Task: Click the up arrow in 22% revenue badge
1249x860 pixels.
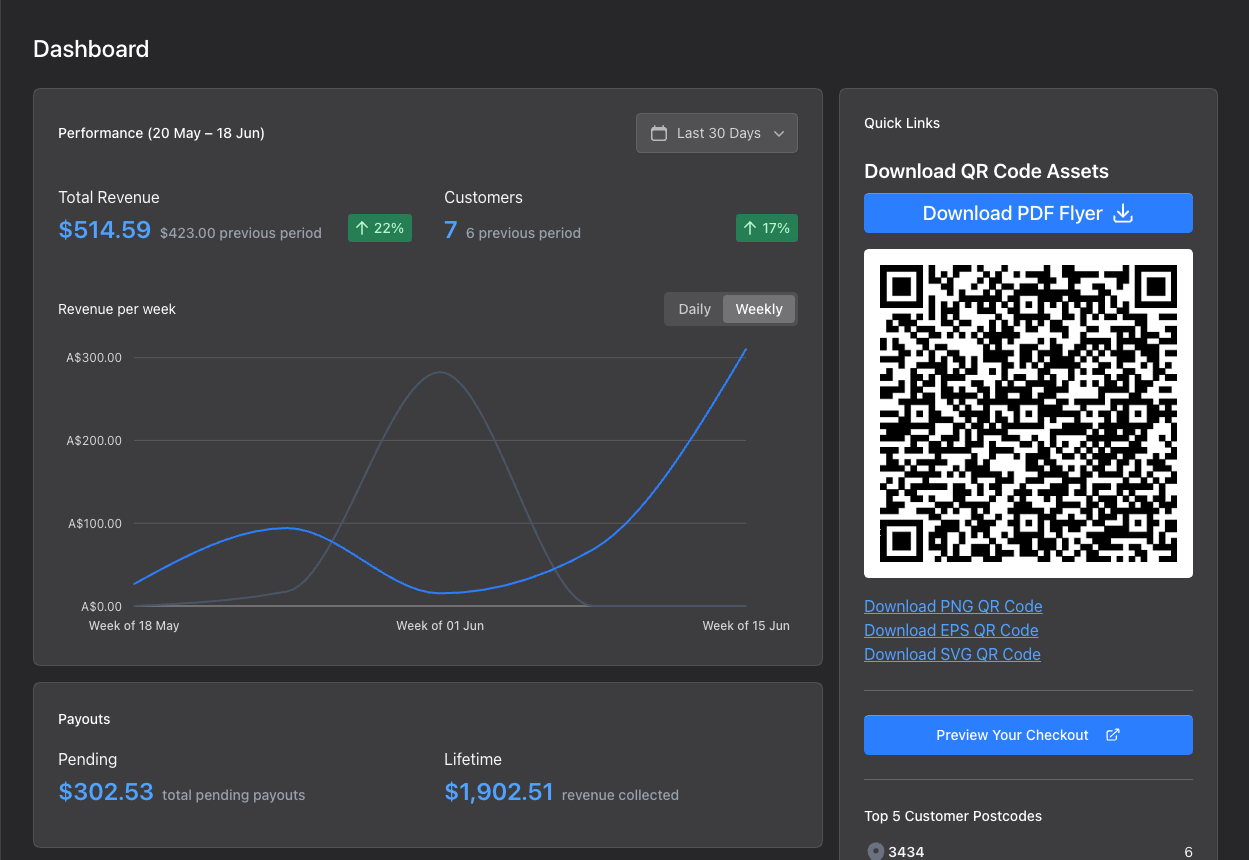Action: coord(362,228)
